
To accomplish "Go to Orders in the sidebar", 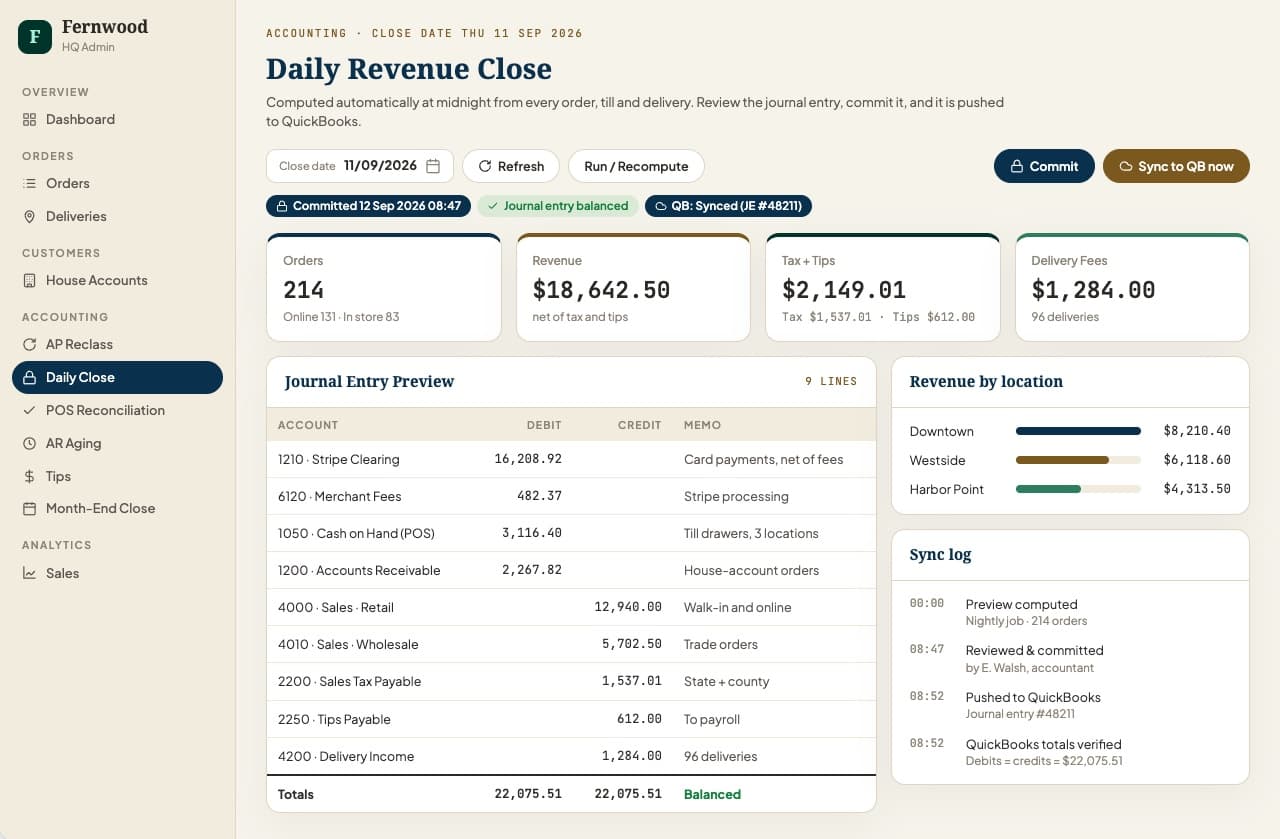I will 117,183.
